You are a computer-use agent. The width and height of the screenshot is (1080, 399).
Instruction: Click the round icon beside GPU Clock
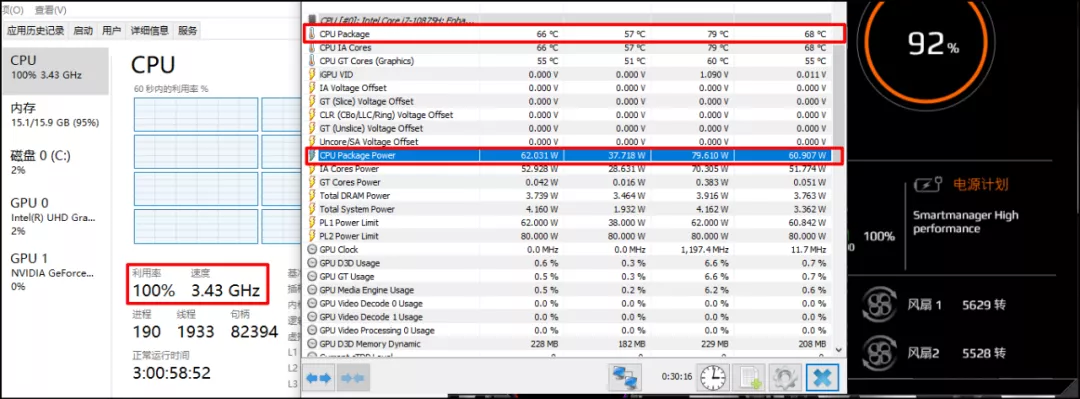(312, 249)
